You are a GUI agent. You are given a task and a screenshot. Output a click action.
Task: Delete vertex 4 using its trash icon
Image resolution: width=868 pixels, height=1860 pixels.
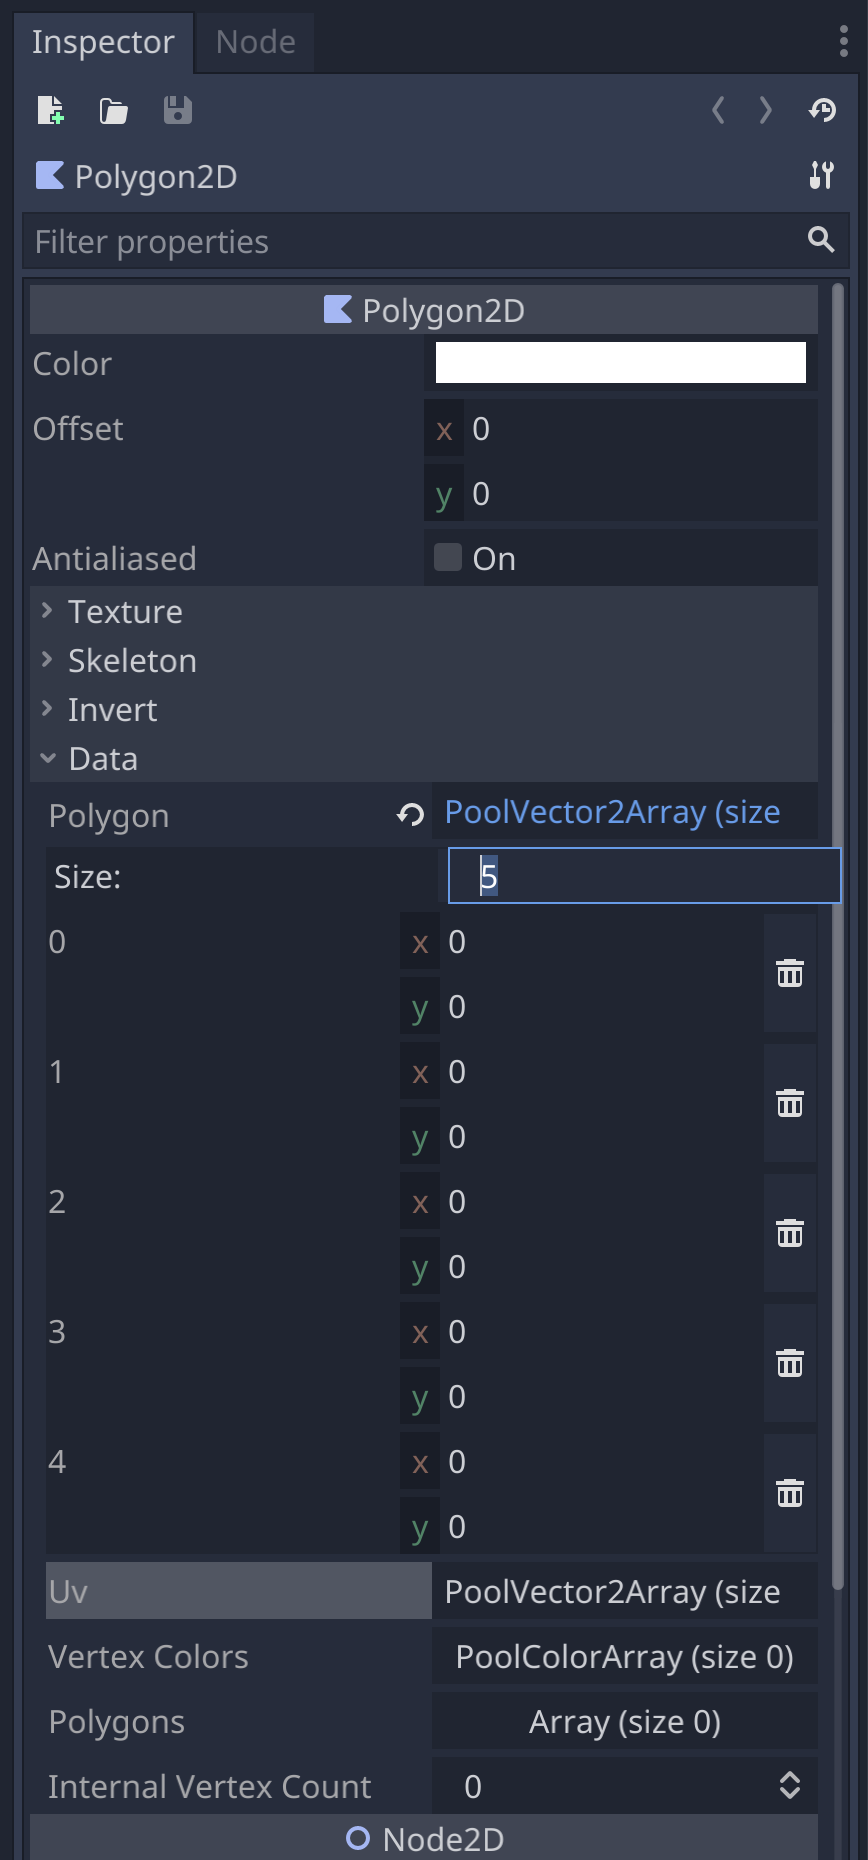(790, 1493)
